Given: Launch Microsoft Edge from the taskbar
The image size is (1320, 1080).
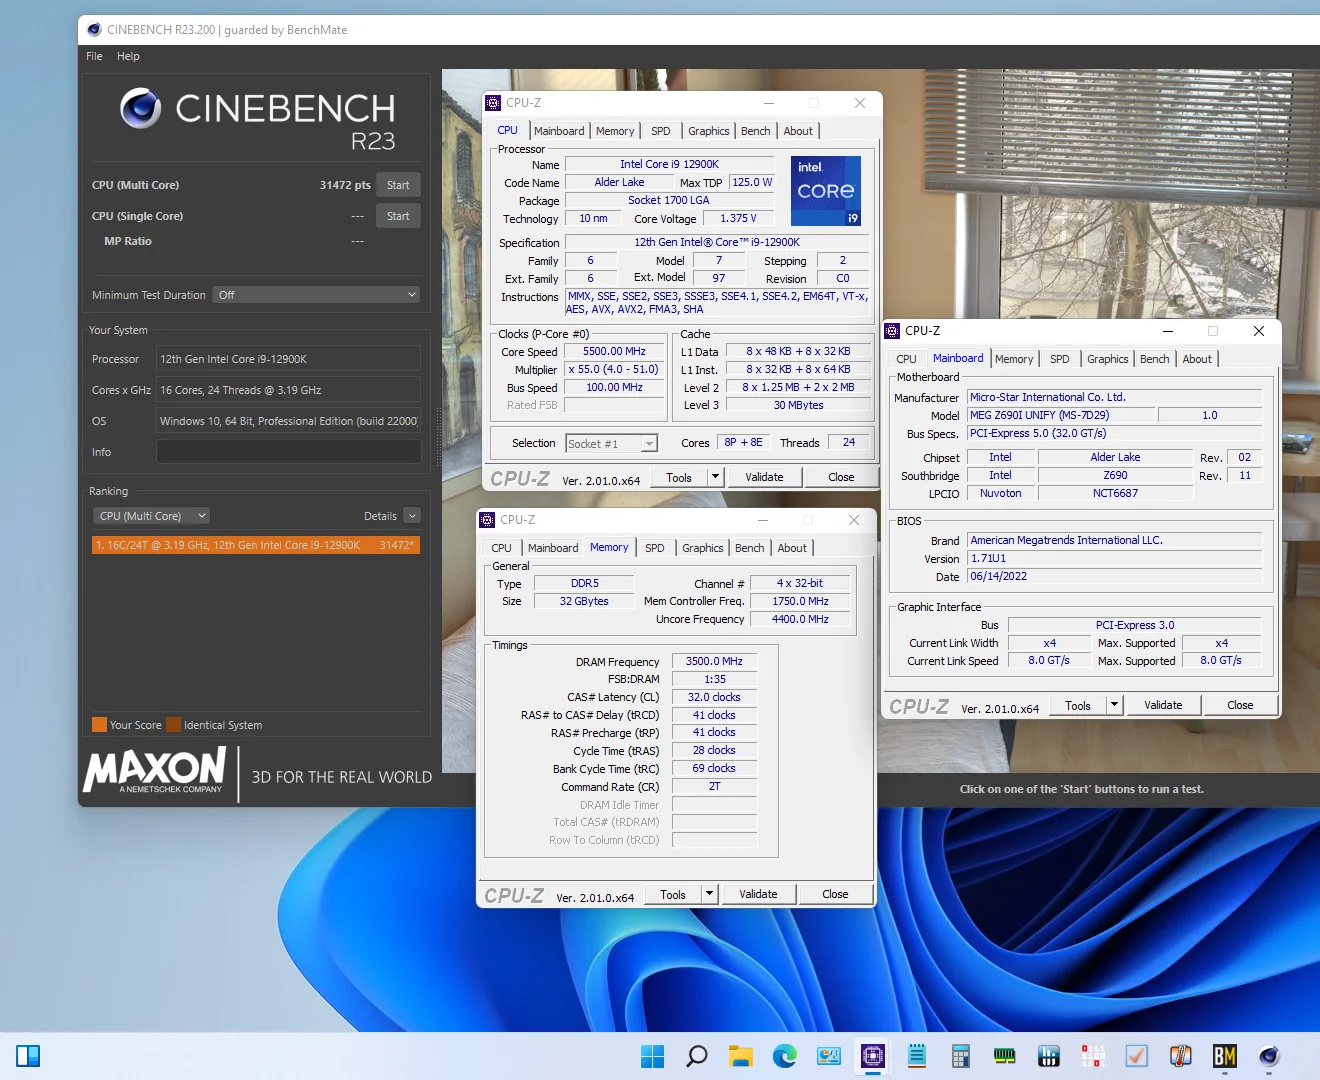Looking at the screenshot, I should (785, 1056).
